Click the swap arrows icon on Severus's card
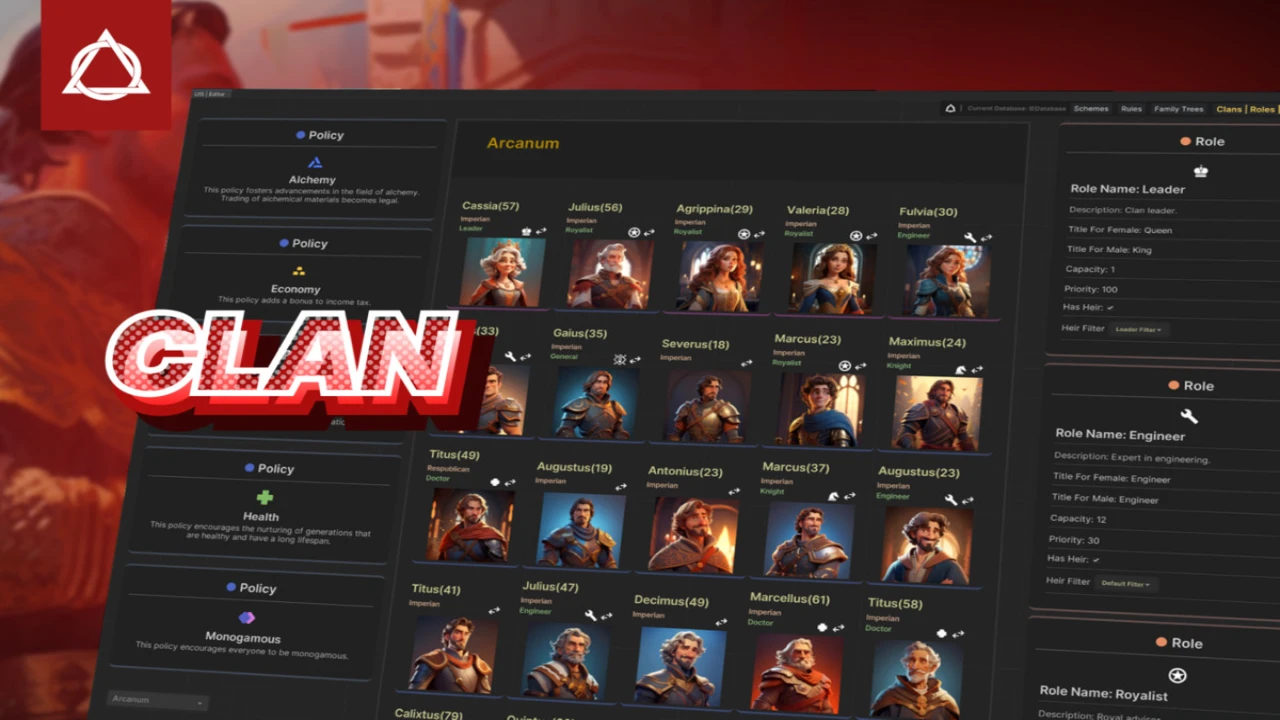1280x720 pixels. tap(746, 363)
